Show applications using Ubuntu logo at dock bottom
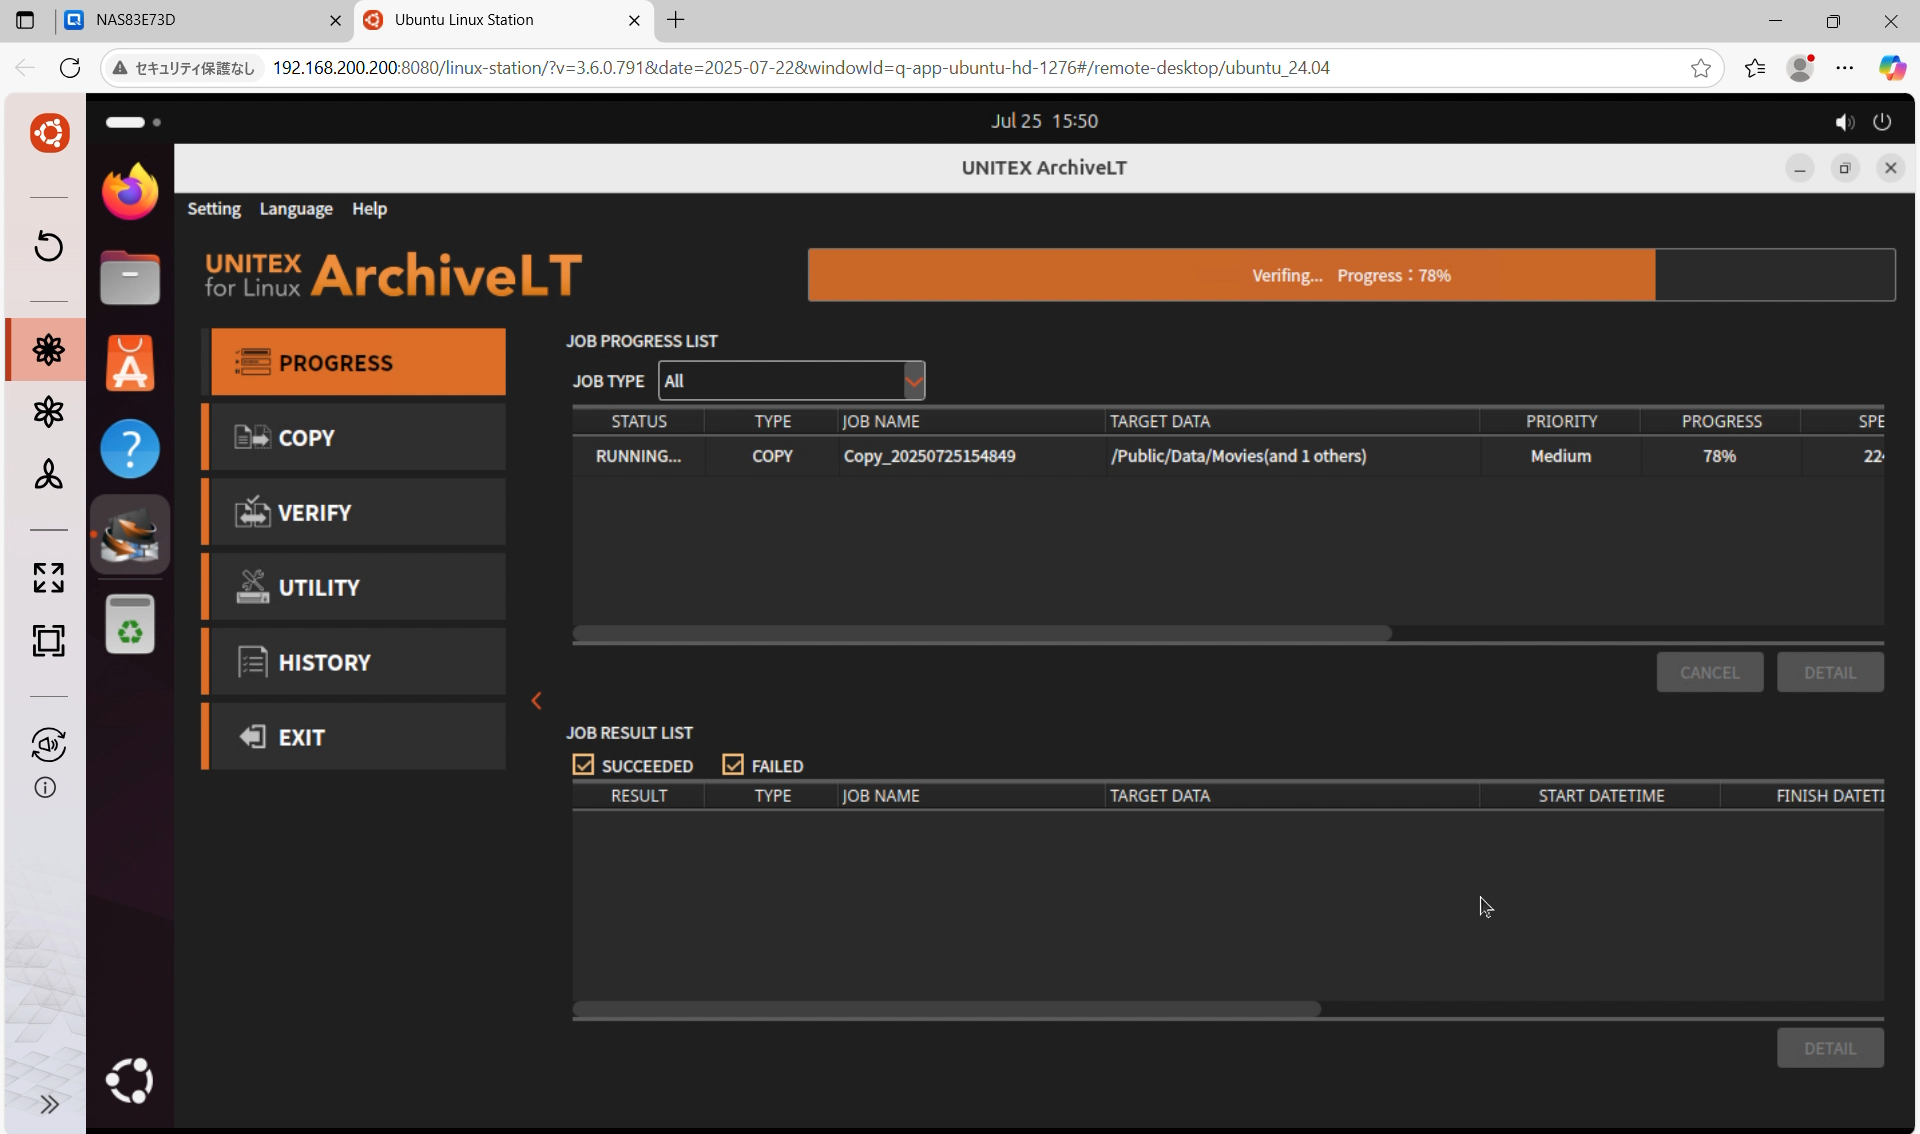Screen dimensions: 1920x1134 click(x=130, y=1080)
